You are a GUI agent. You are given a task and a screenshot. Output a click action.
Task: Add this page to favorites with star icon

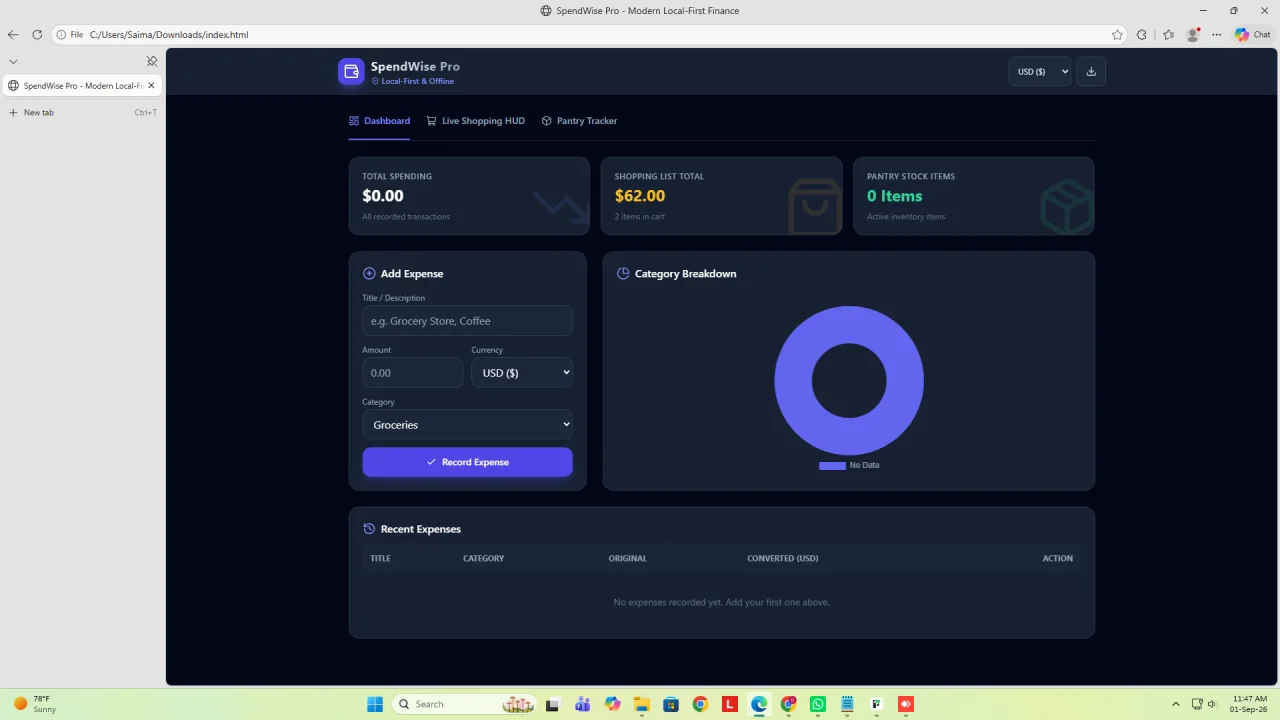point(1117,35)
